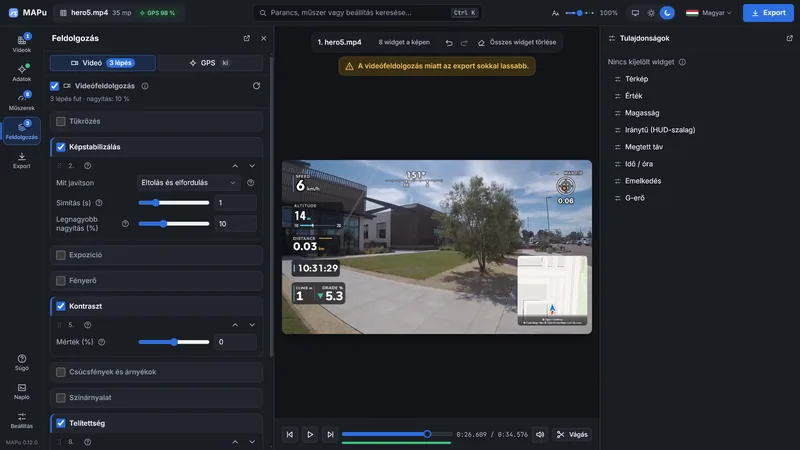Undo the last widget change
800x450 pixels.
[x=449, y=42]
